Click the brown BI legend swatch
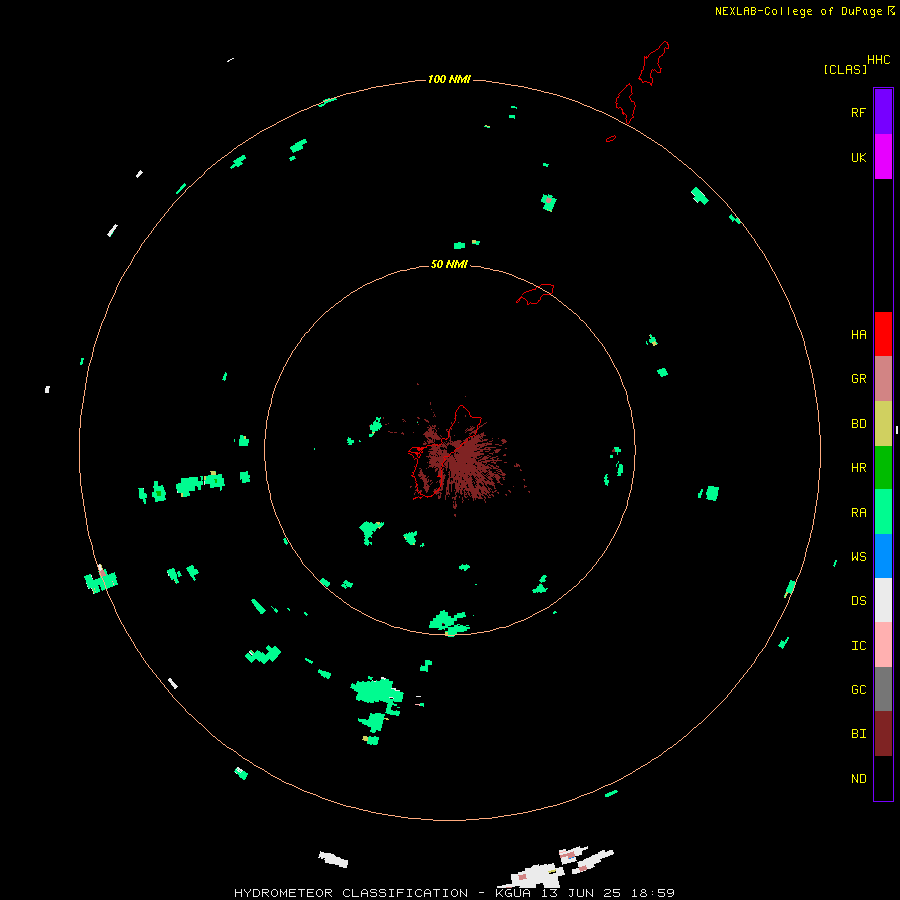Screen dimensions: 900x900 point(883,734)
